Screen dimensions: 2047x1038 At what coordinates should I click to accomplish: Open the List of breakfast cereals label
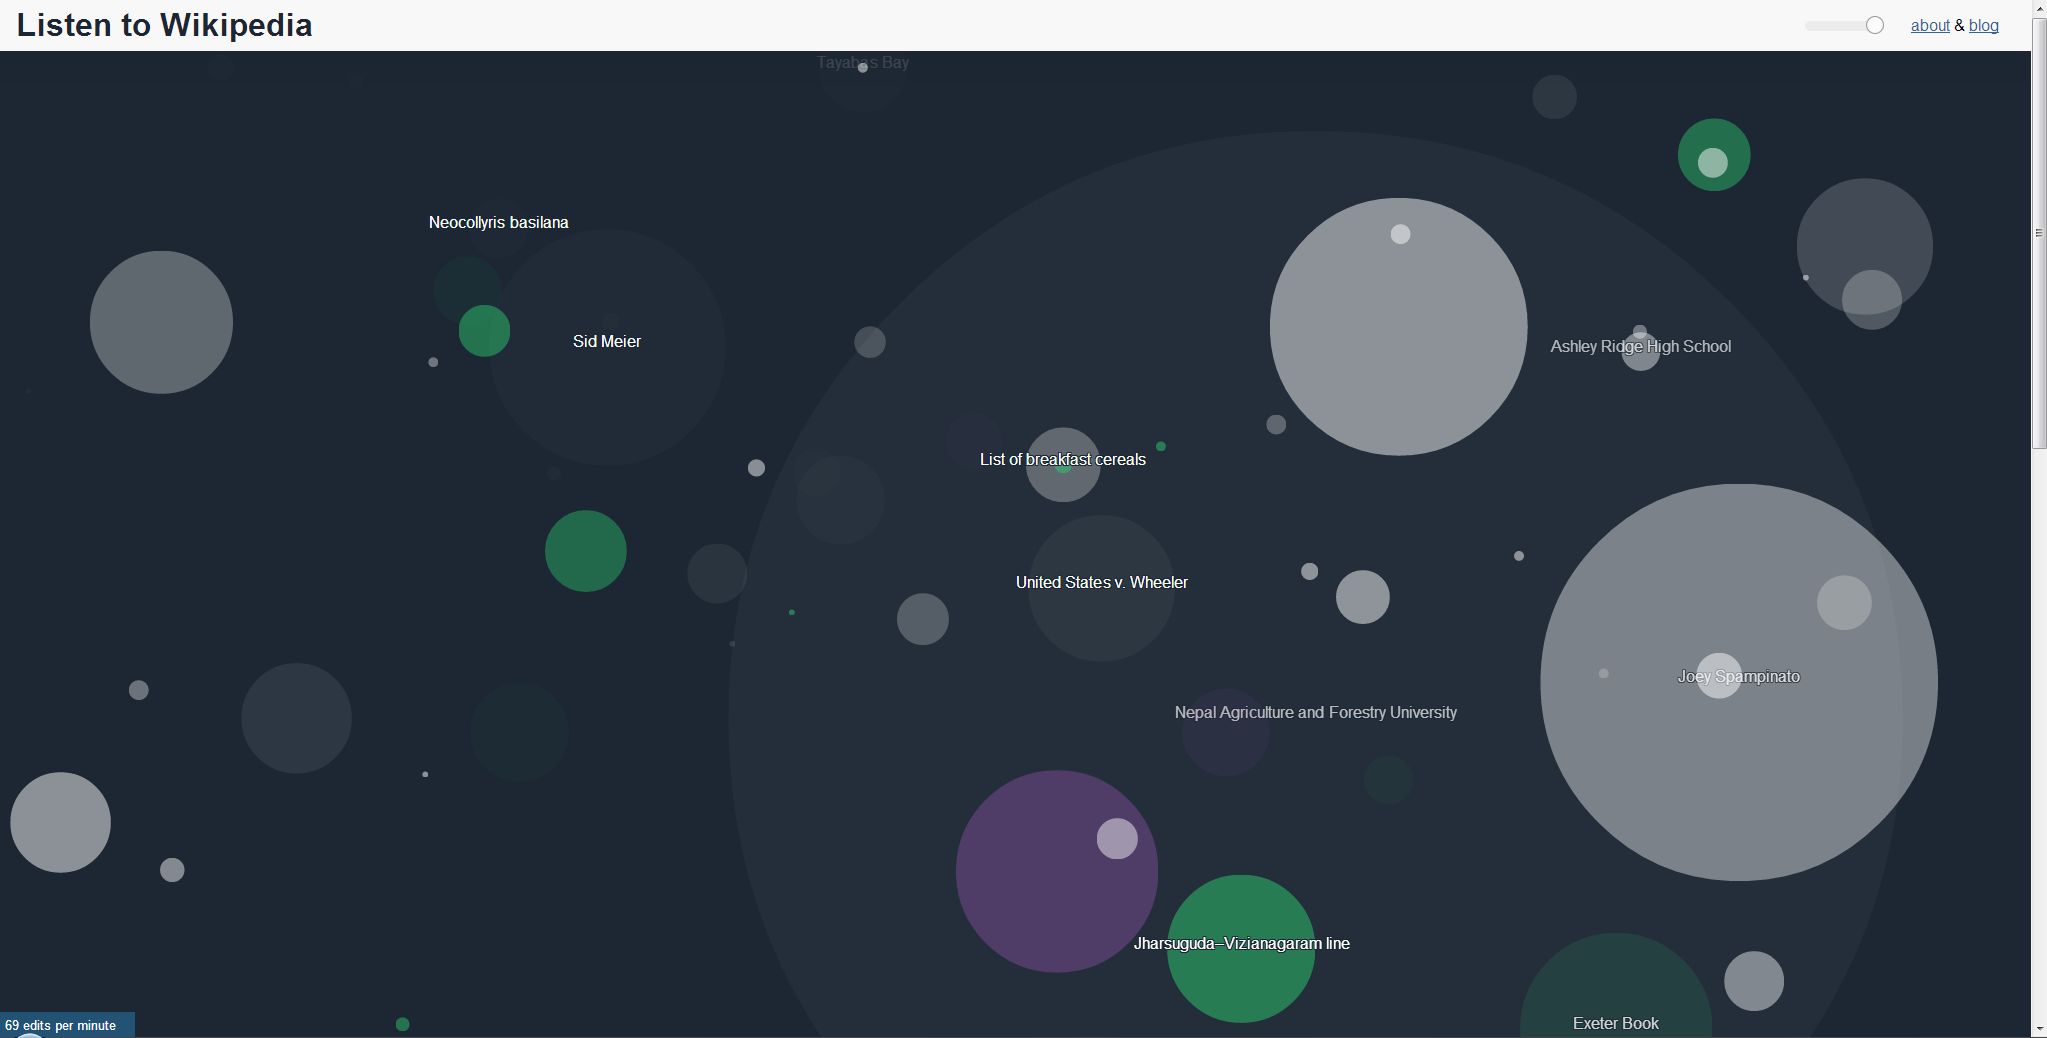pos(1062,460)
